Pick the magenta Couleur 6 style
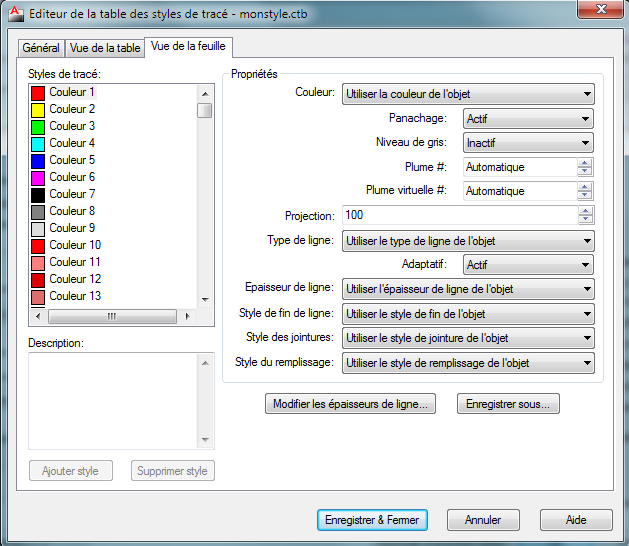 pos(72,177)
